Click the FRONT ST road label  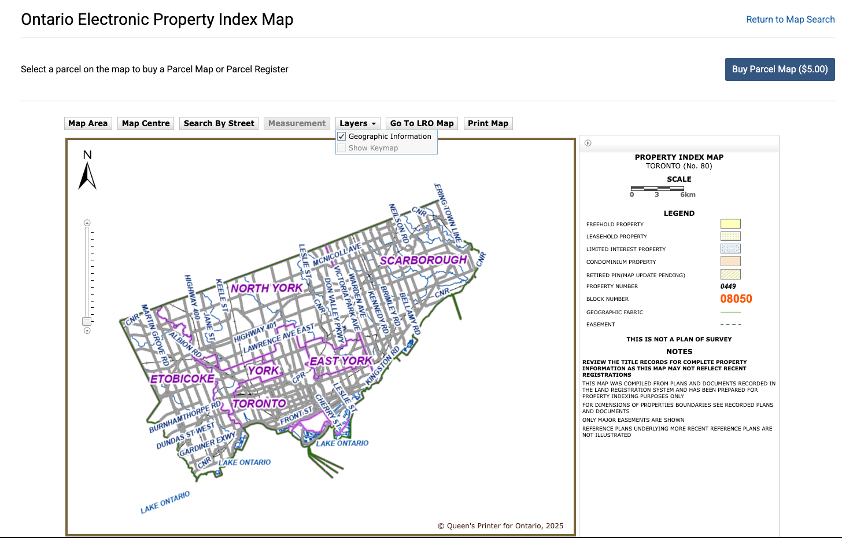296,417
